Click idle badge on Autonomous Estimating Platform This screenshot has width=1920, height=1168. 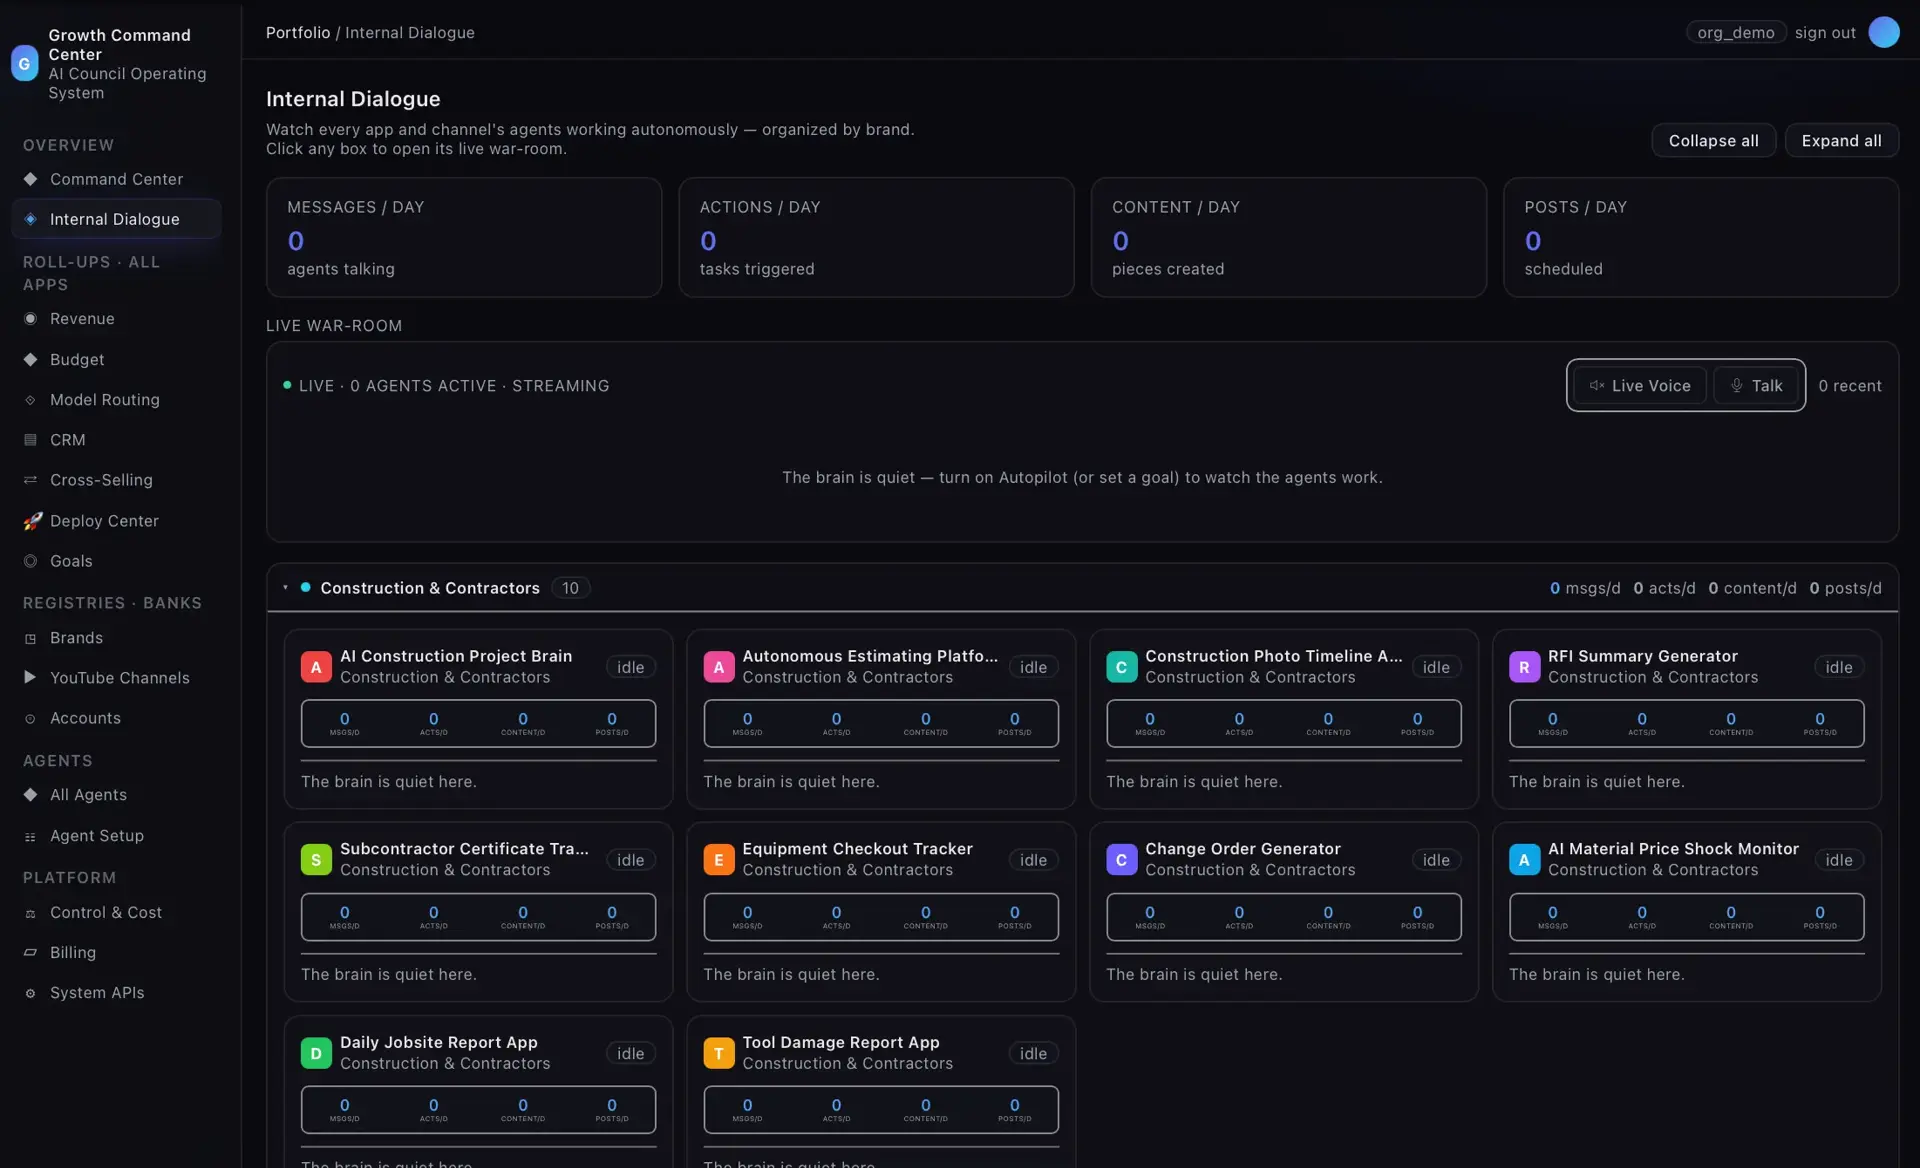(1033, 667)
